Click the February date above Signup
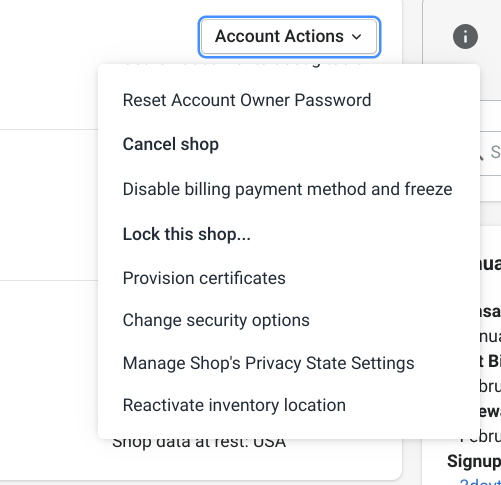501x485 pixels. (x=481, y=437)
